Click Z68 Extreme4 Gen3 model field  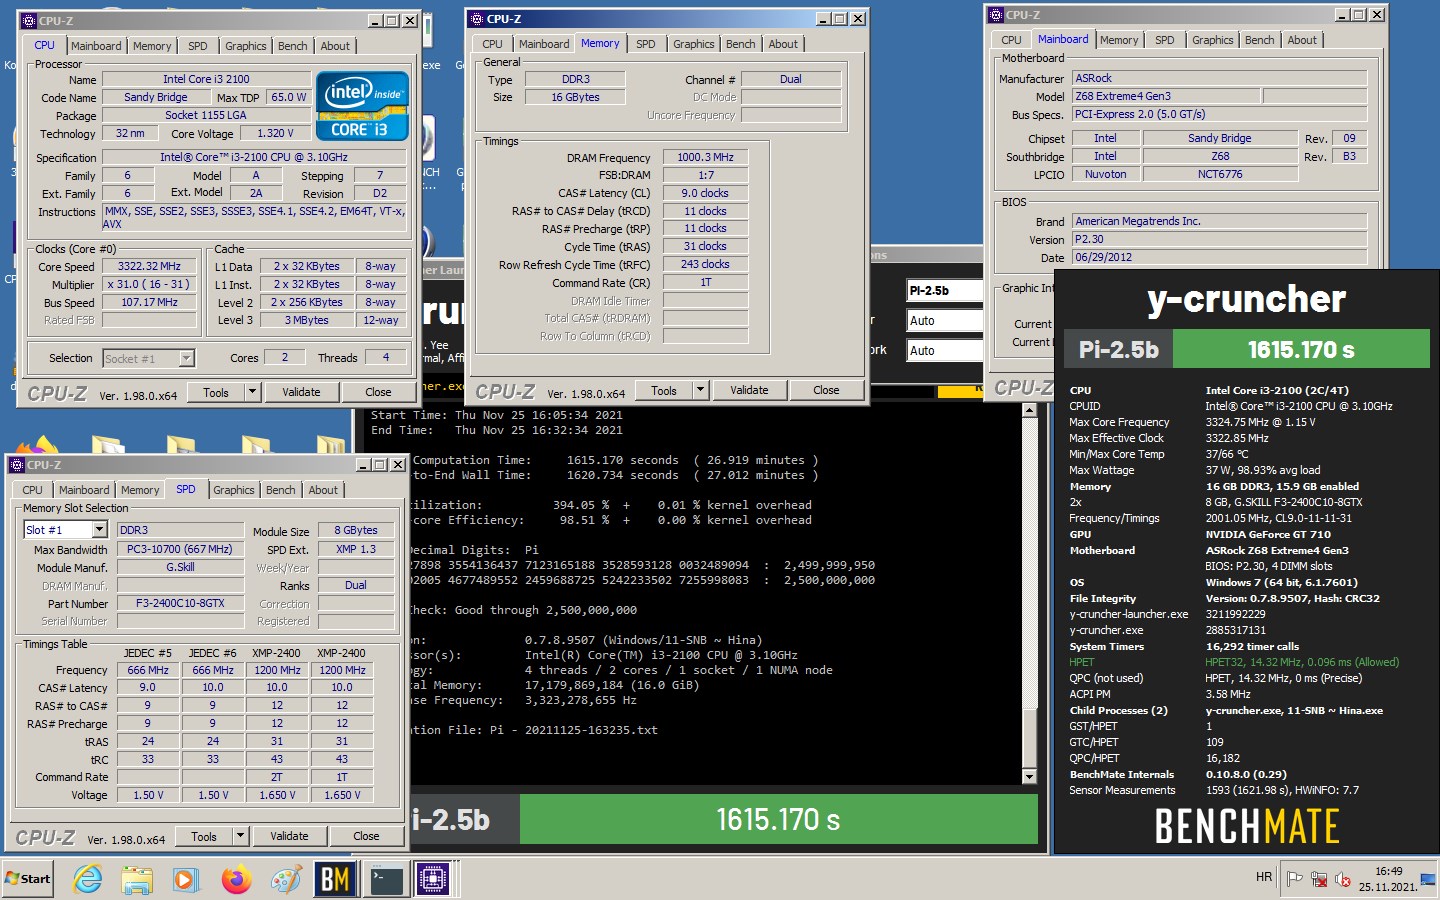tap(1166, 96)
